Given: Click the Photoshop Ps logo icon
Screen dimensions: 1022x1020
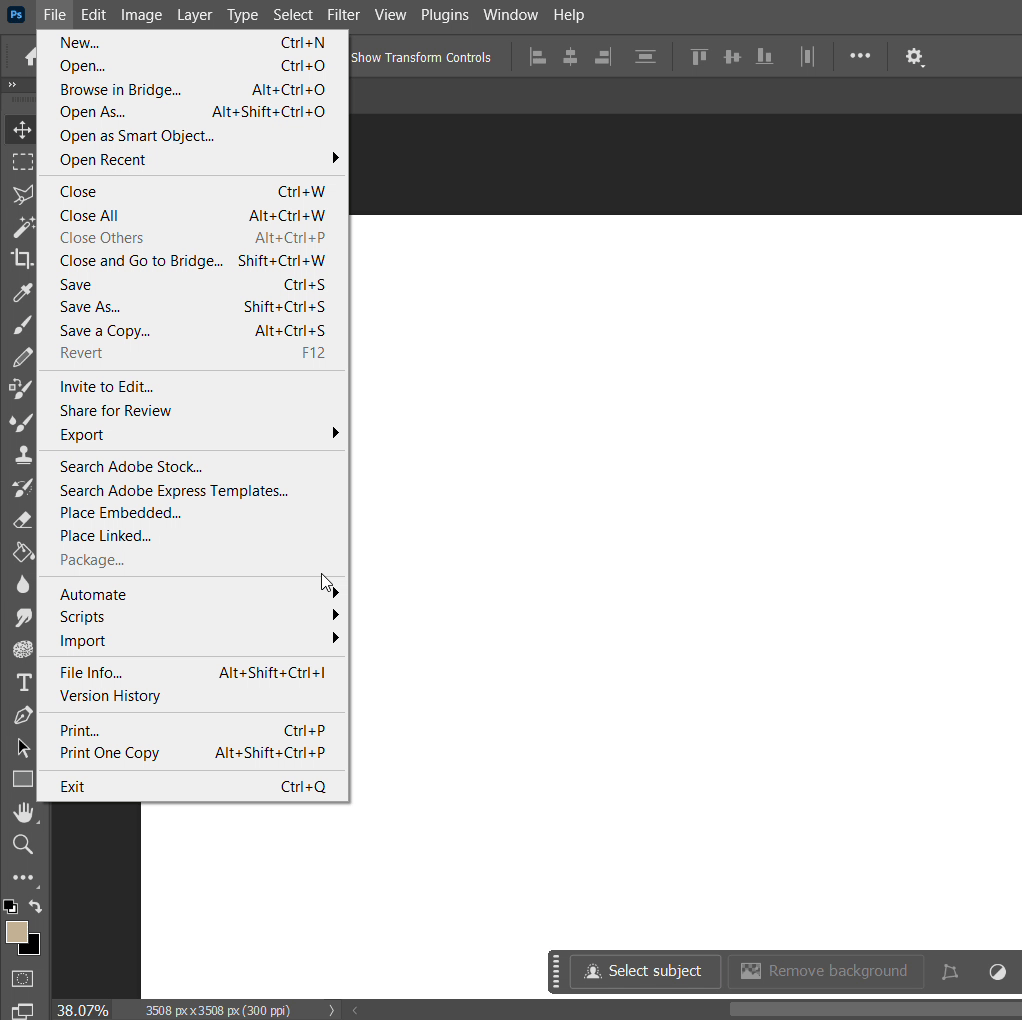Looking at the screenshot, I should click(x=16, y=14).
